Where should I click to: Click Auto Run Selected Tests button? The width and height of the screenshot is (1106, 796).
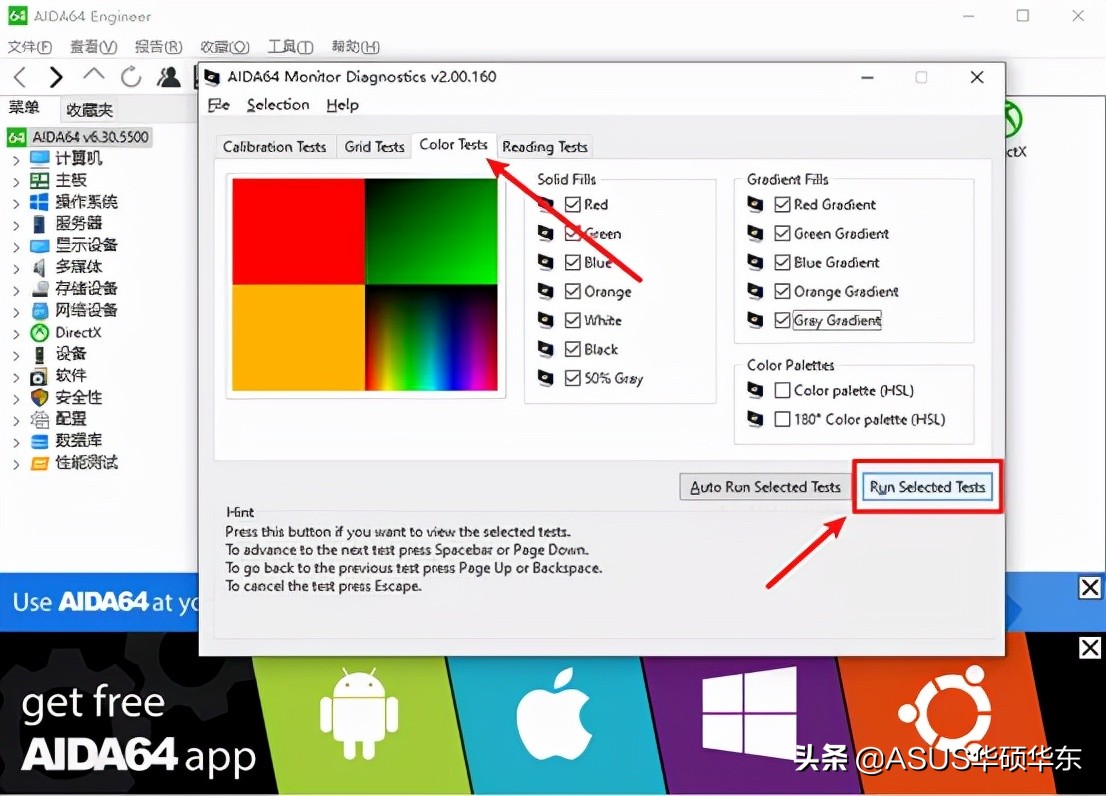click(765, 487)
